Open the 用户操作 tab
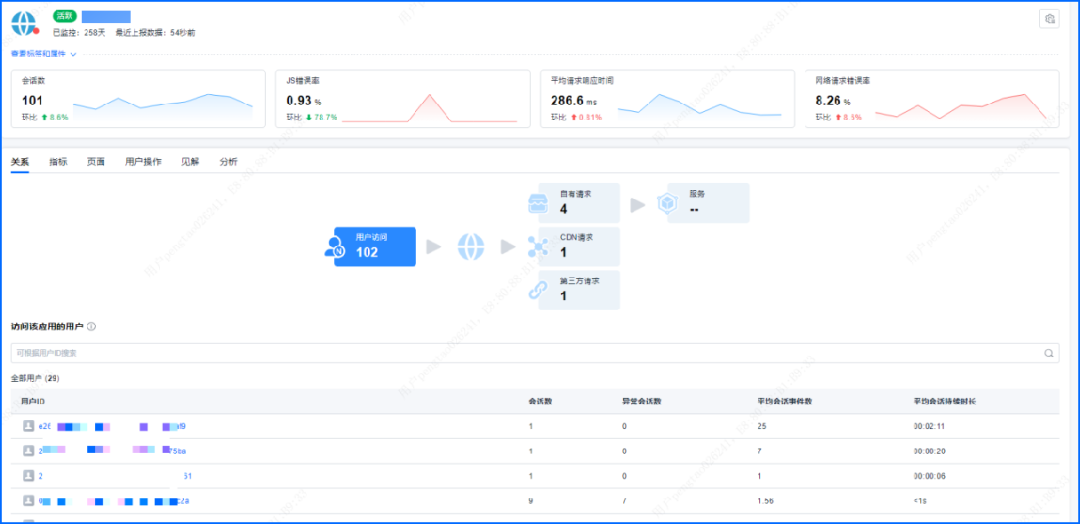The width and height of the screenshot is (1080, 524). pos(143,162)
